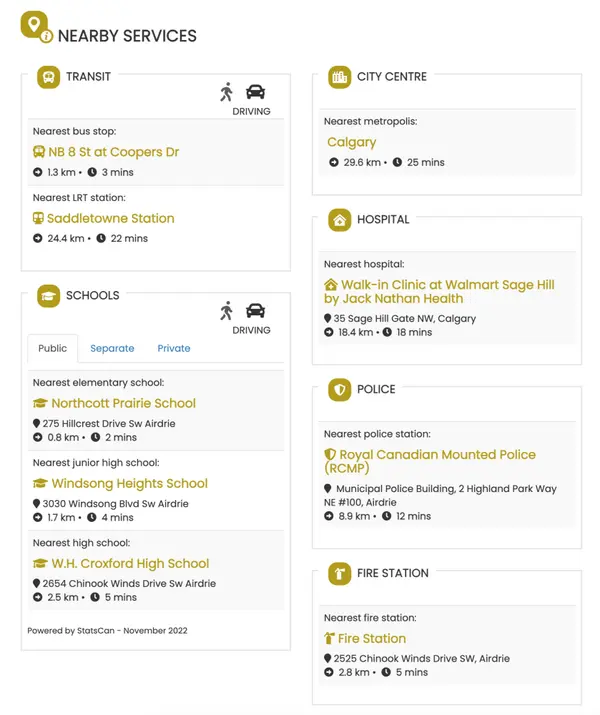Switch to the Separate schools tab

pyautogui.click(x=112, y=348)
